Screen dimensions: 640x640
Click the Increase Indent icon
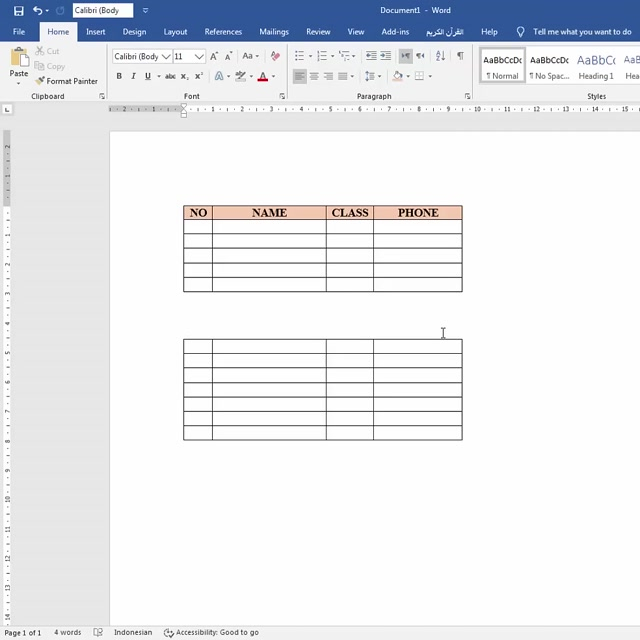pos(386,57)
